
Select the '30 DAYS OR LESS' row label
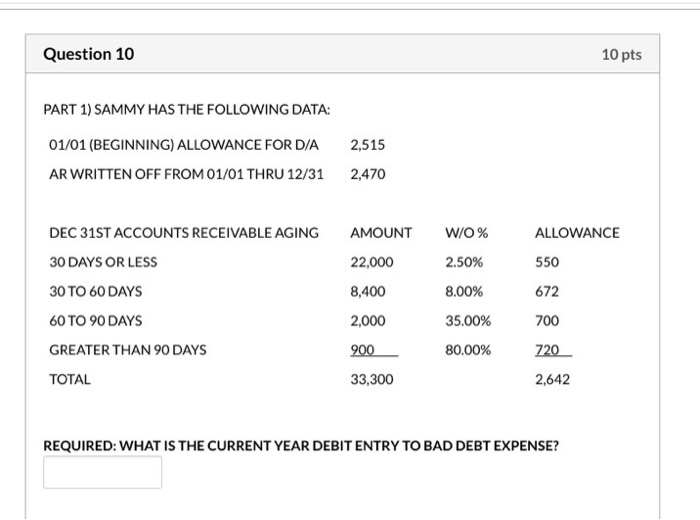(103, 262)
